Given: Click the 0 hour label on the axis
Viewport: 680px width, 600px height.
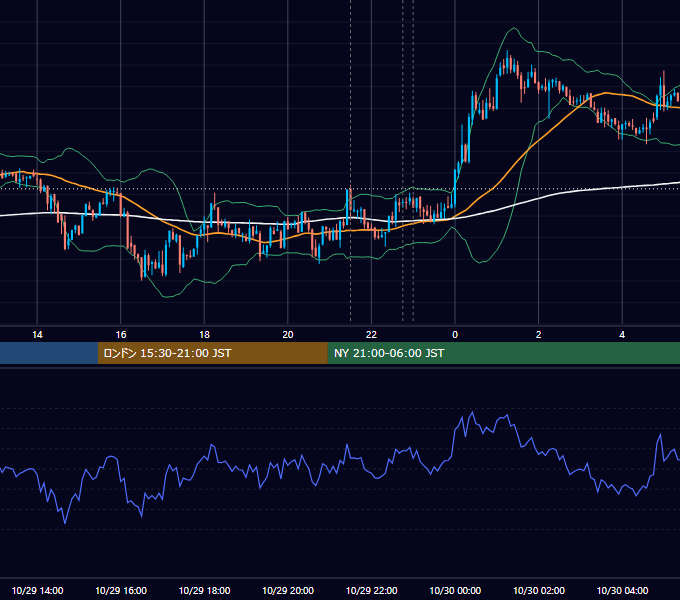Looking at the screenshot, I should click(455, 335).
